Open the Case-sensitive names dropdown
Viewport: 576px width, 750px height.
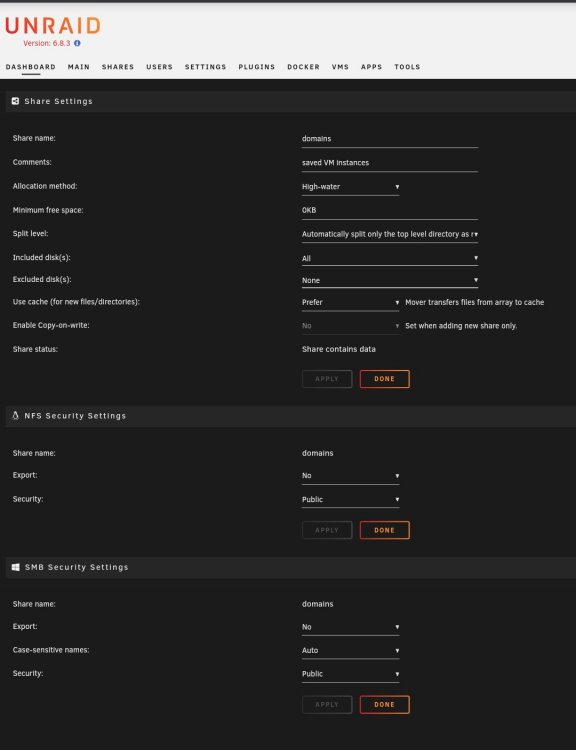pyautogui.click(x=350, y=651)
